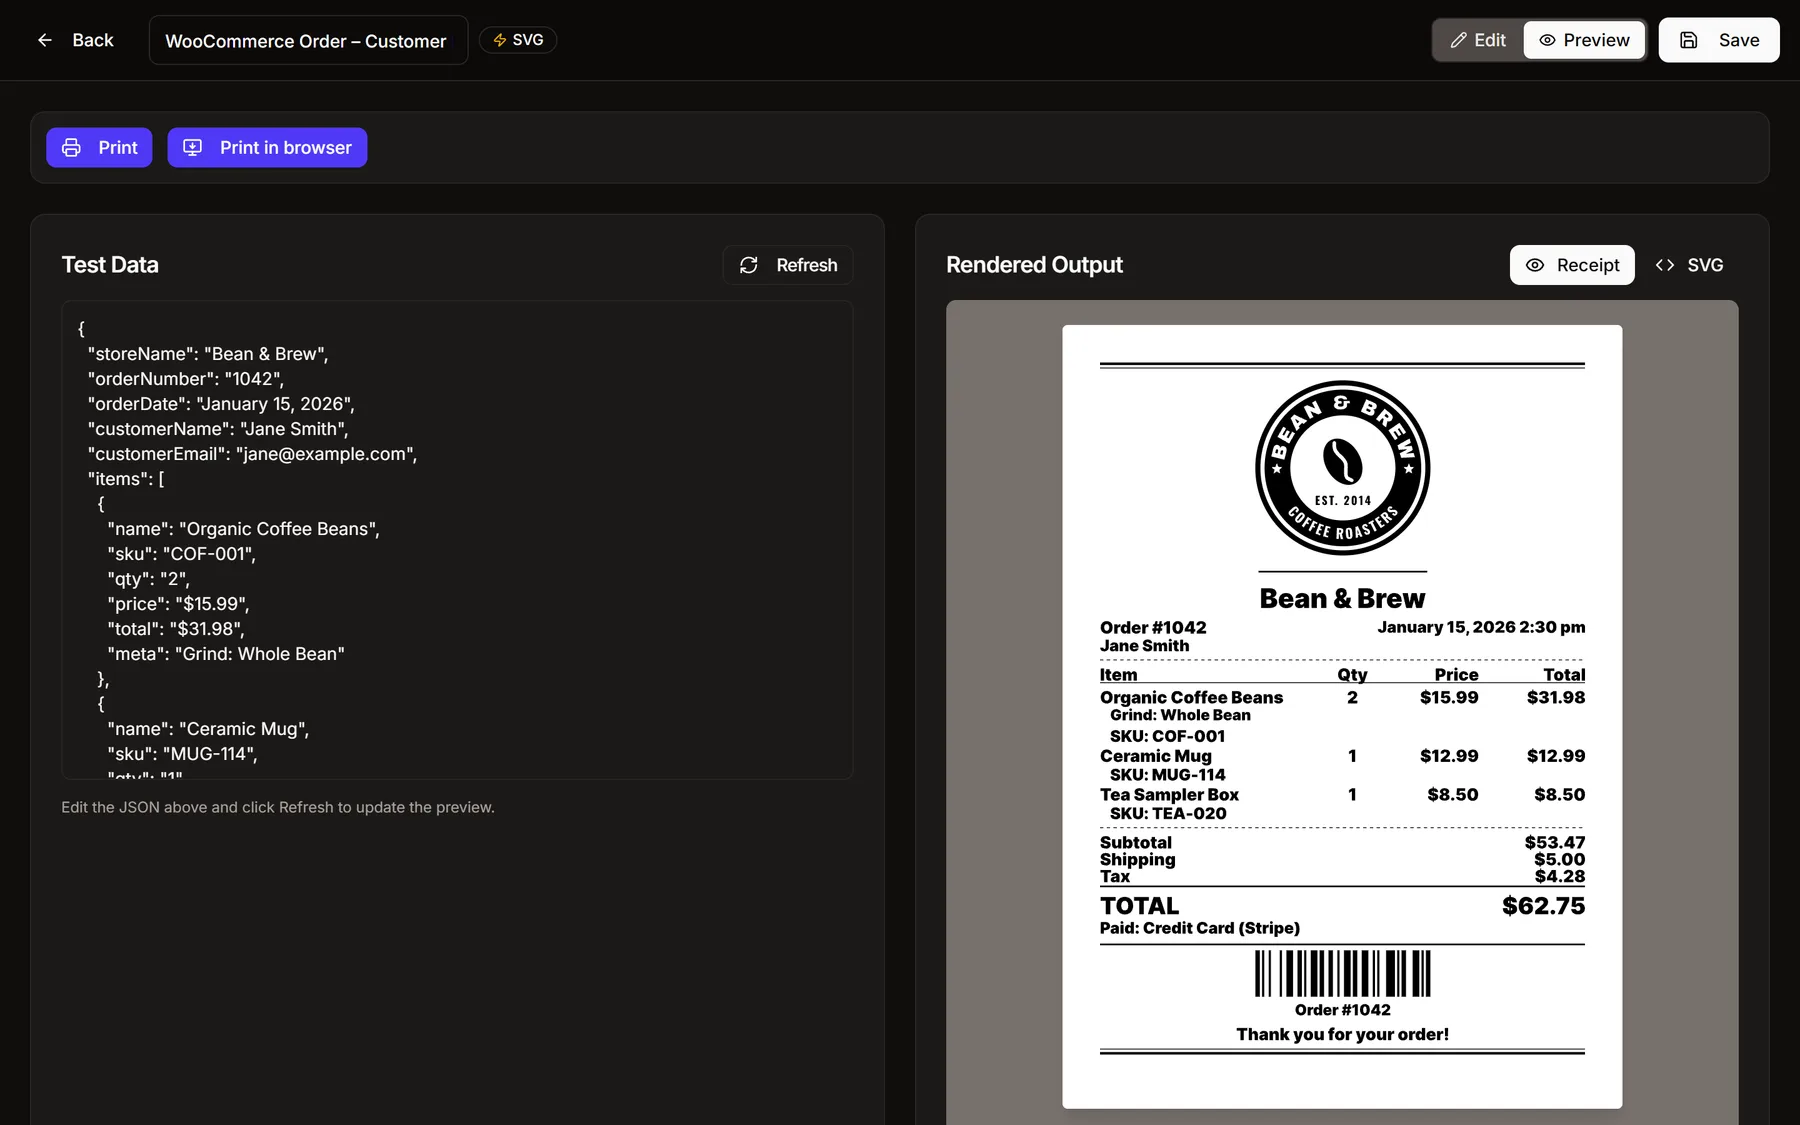Click Print in browser

(267, 148)
